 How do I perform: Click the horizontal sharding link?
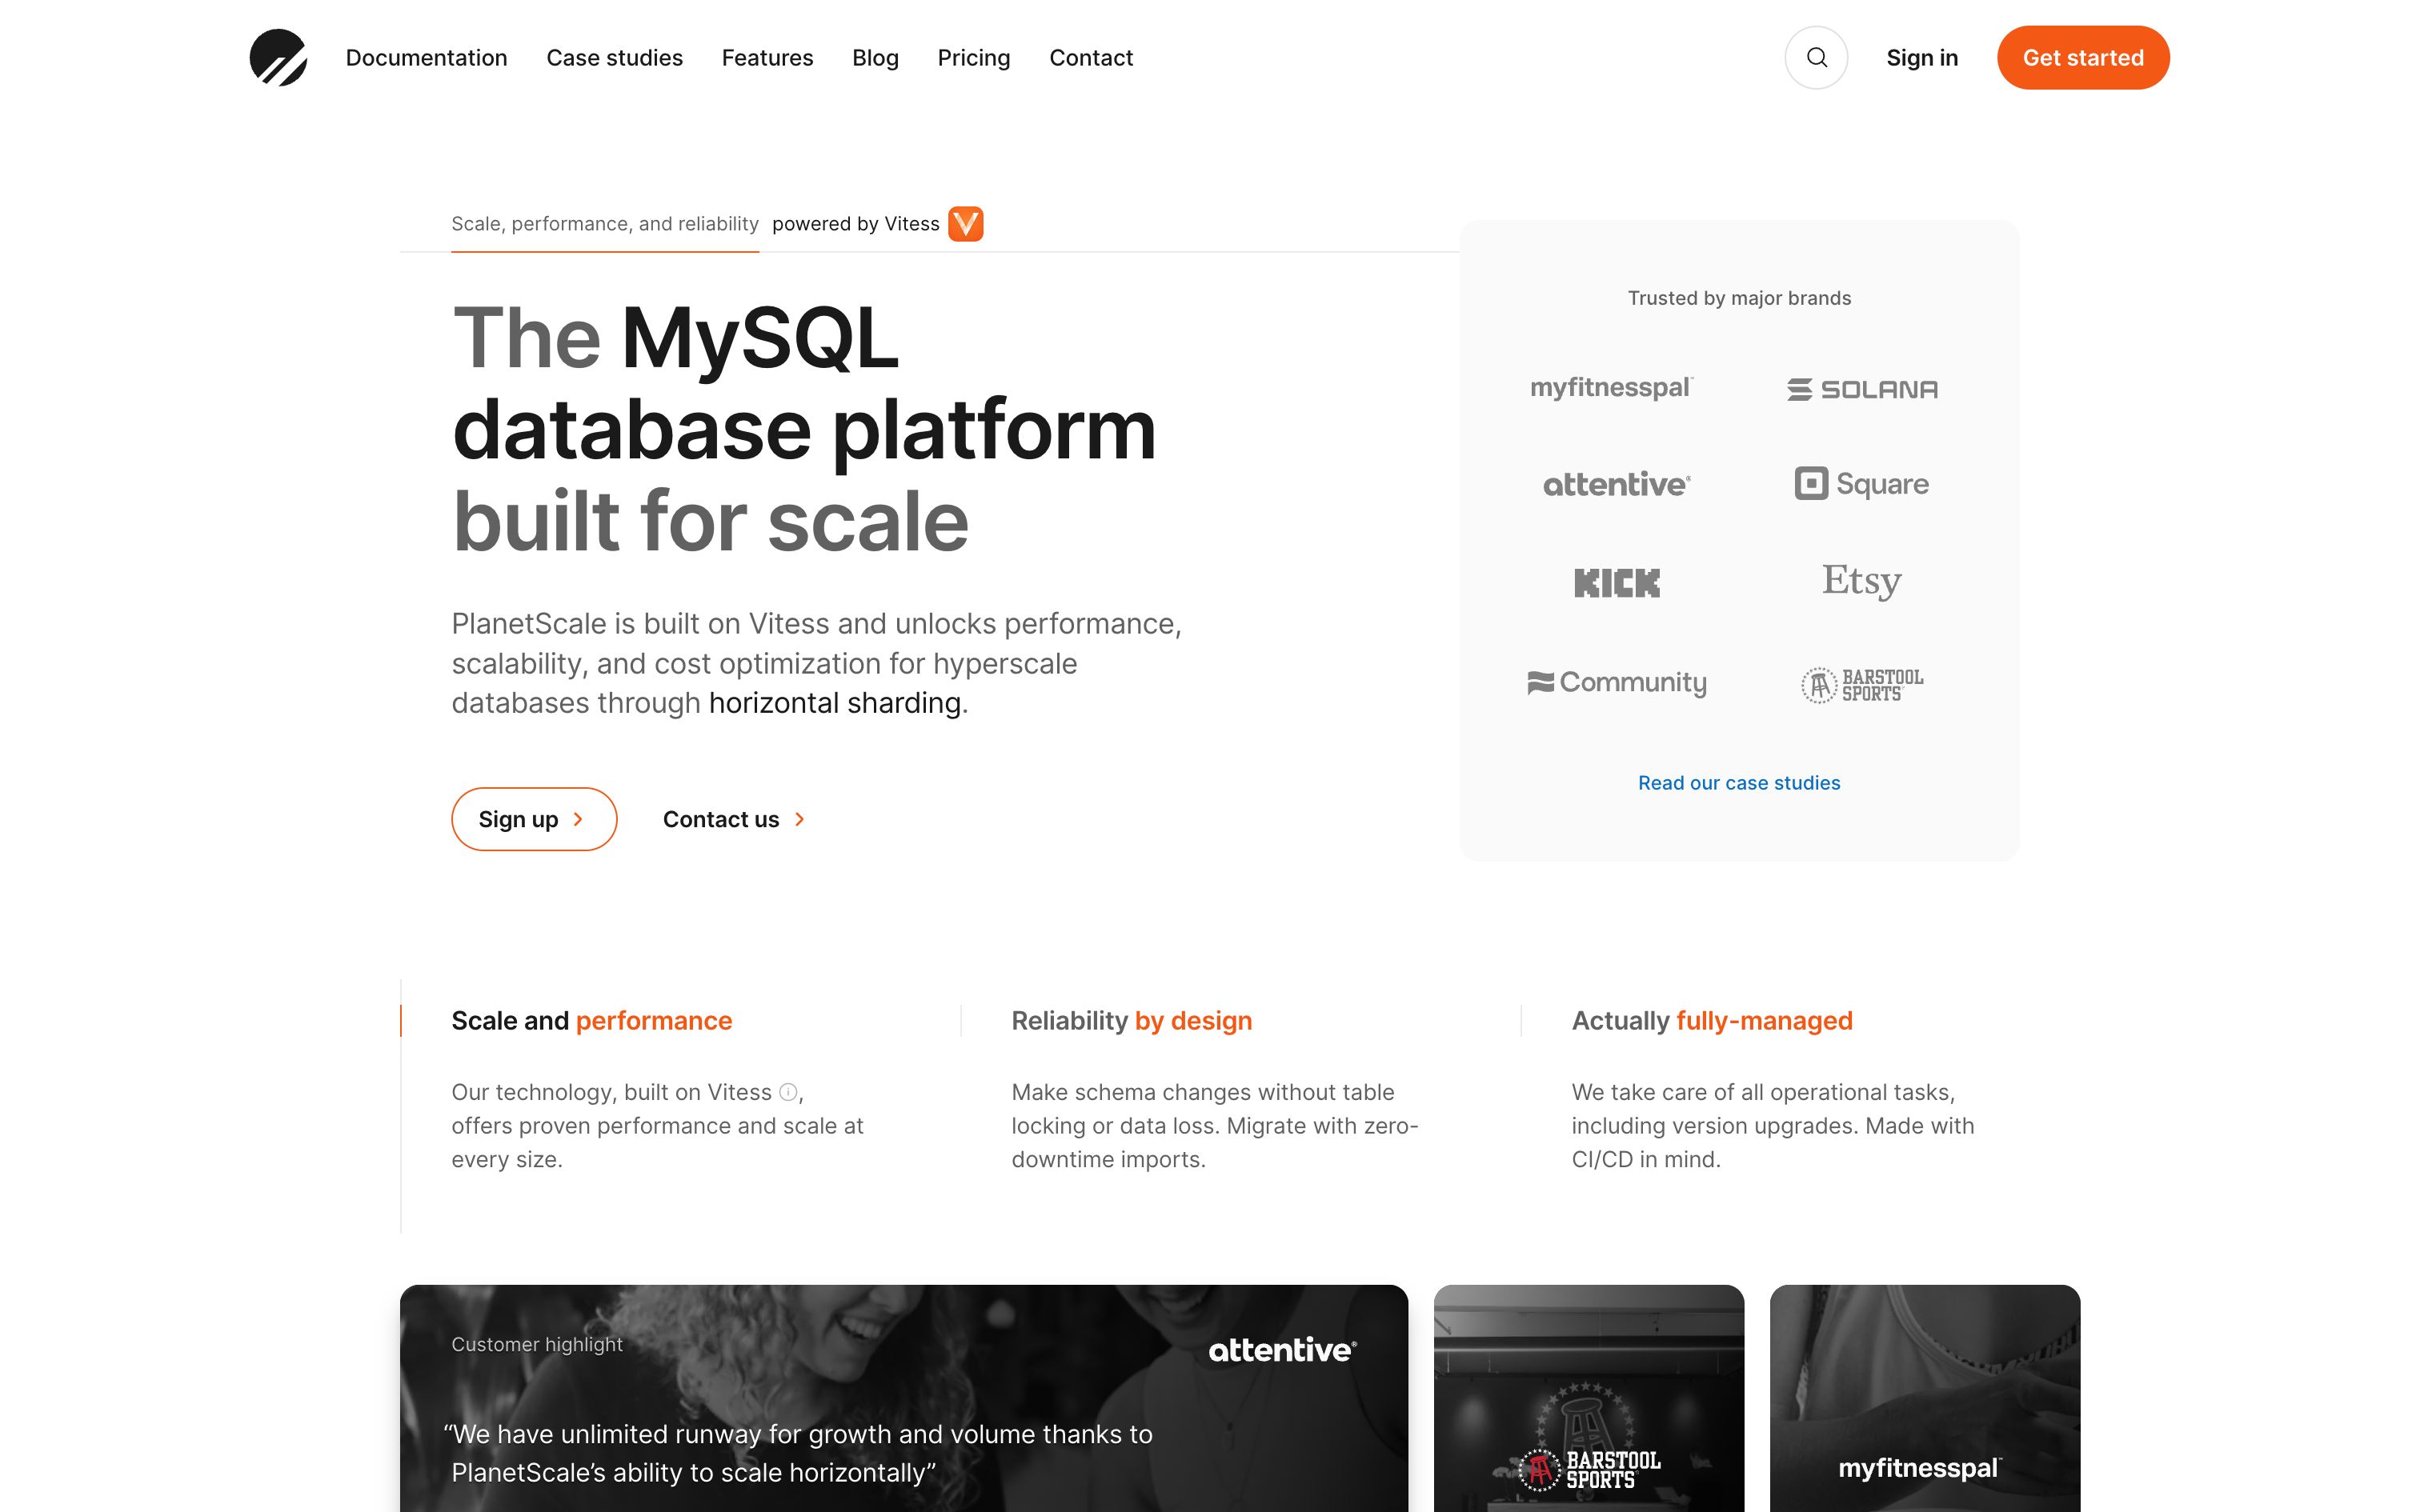[835, 703]
